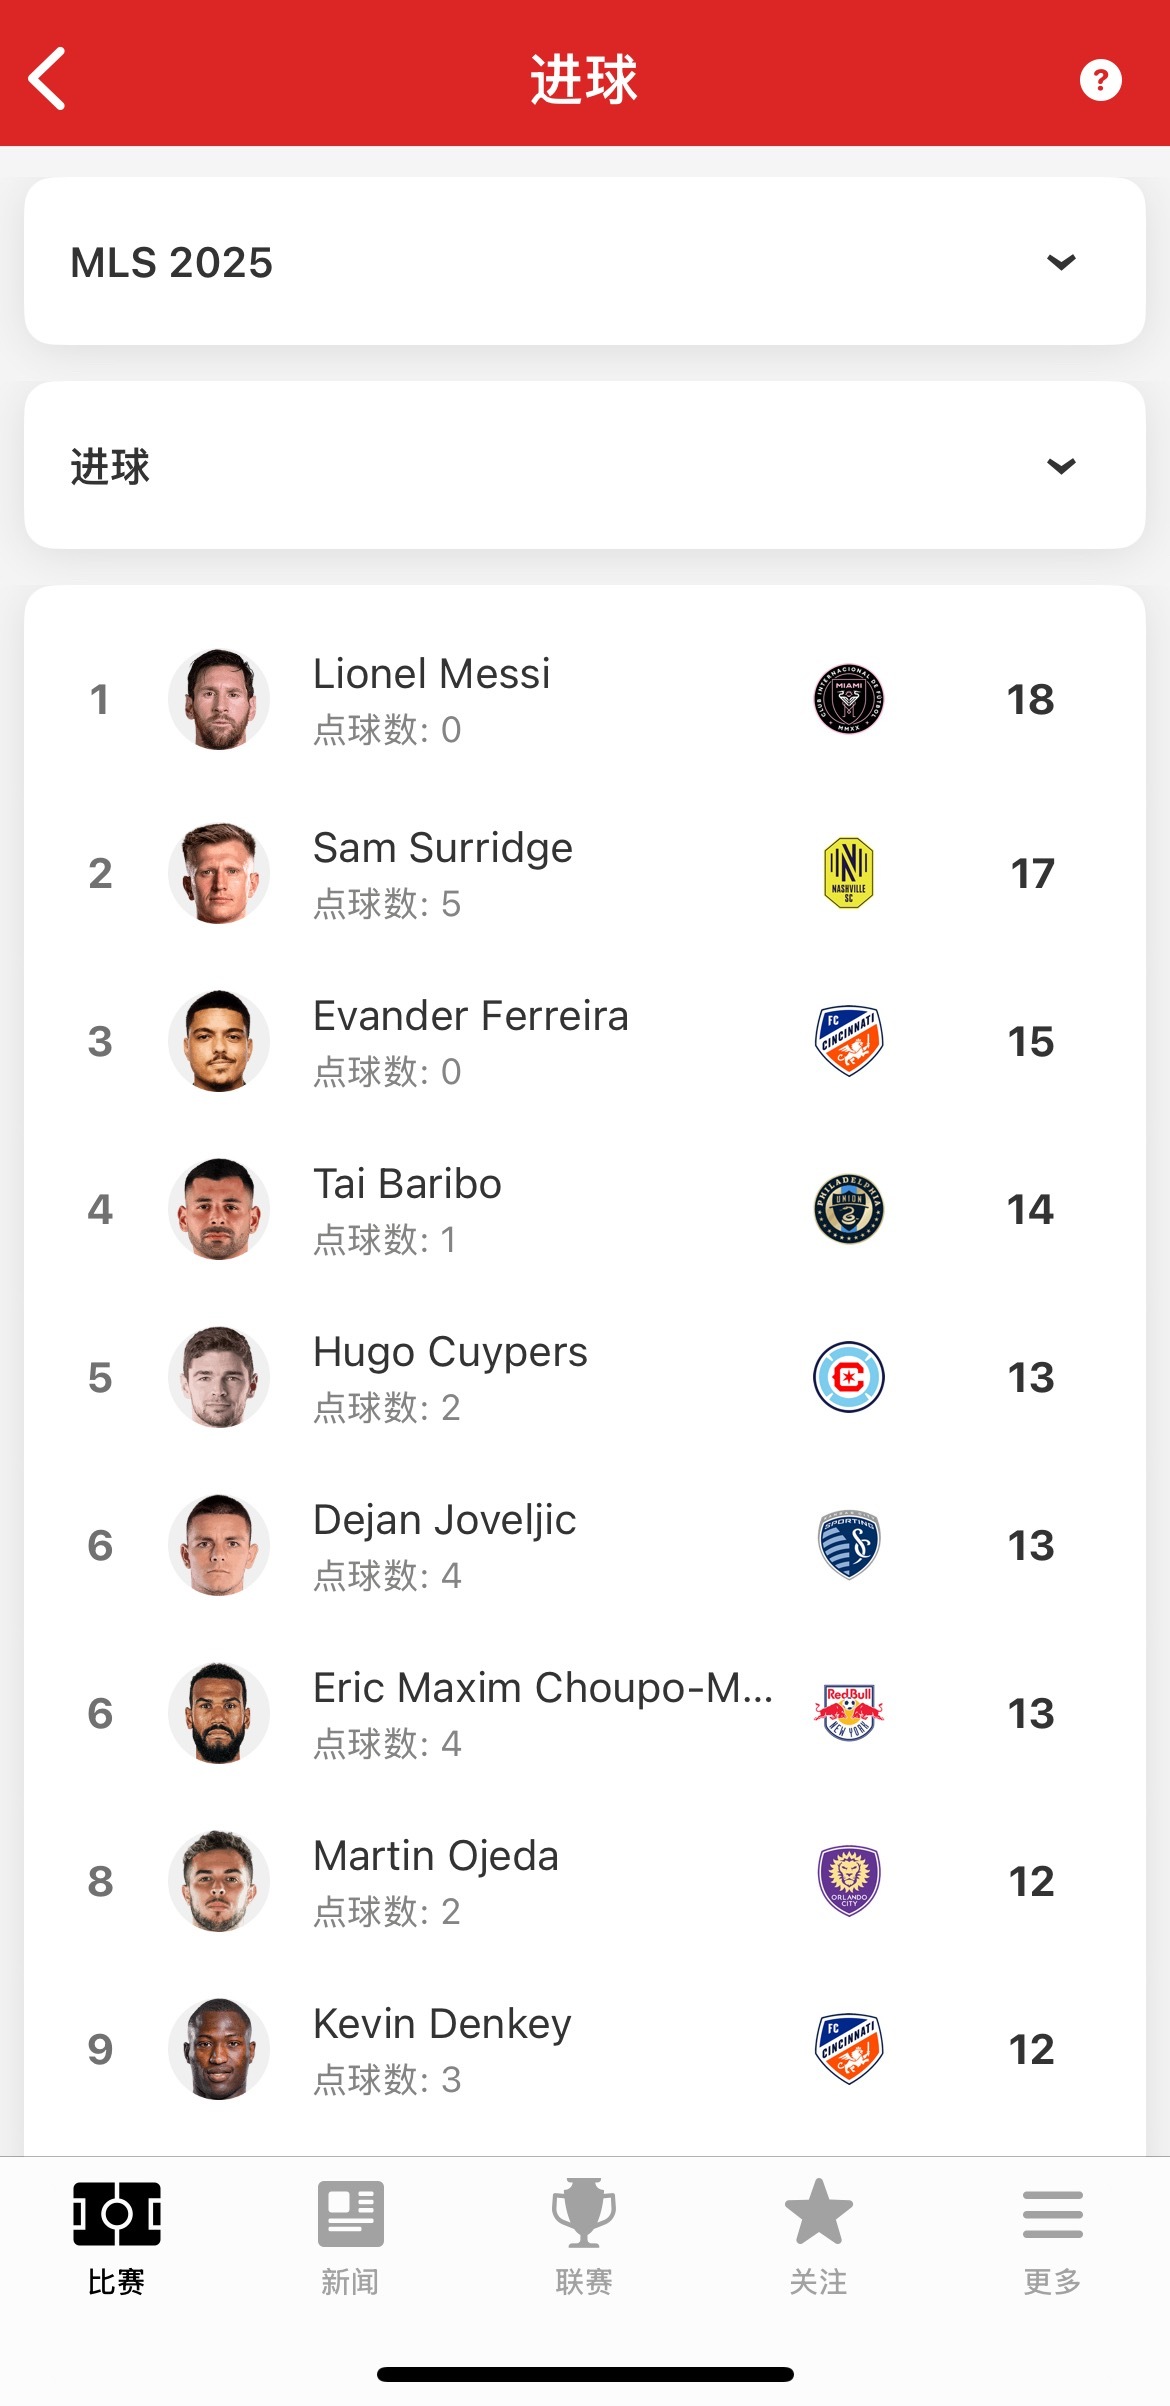Tap the back arrow icon
Screen dimensions: 1170x2406
point(47,78)
